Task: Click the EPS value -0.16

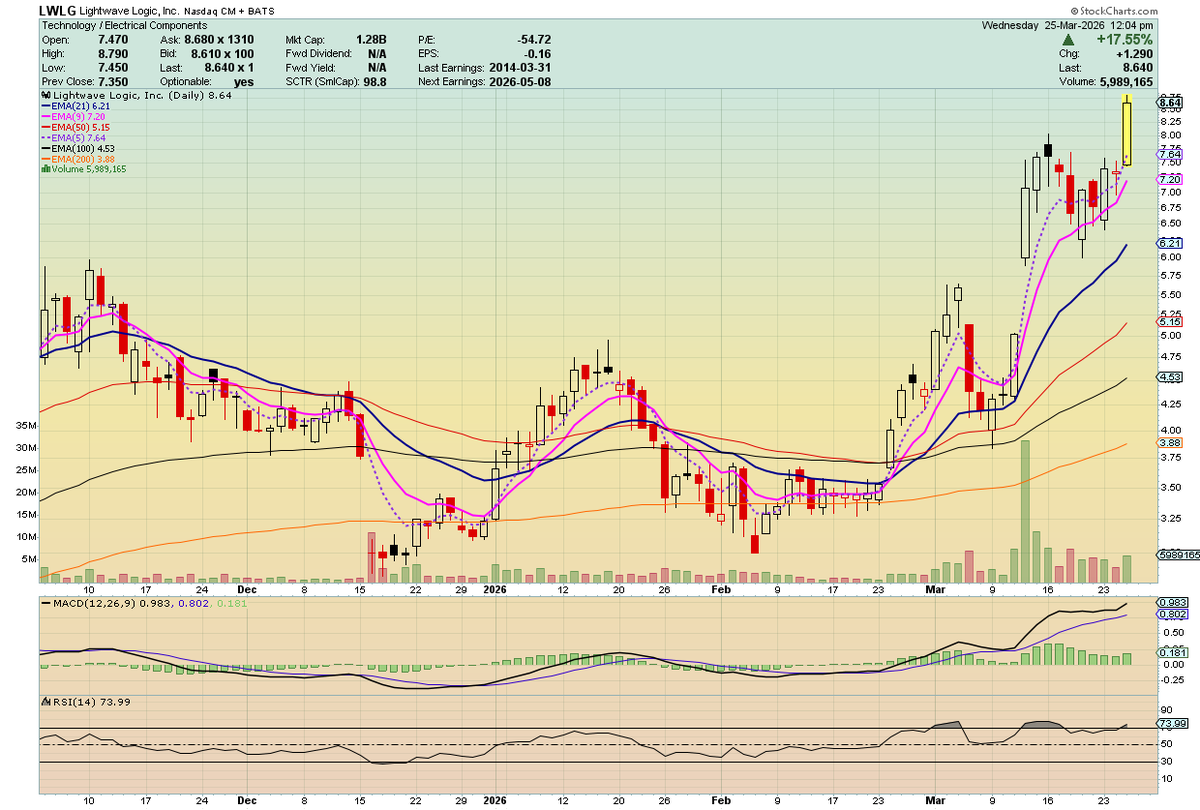Action: pyautogui.click(x=537, y=52)
